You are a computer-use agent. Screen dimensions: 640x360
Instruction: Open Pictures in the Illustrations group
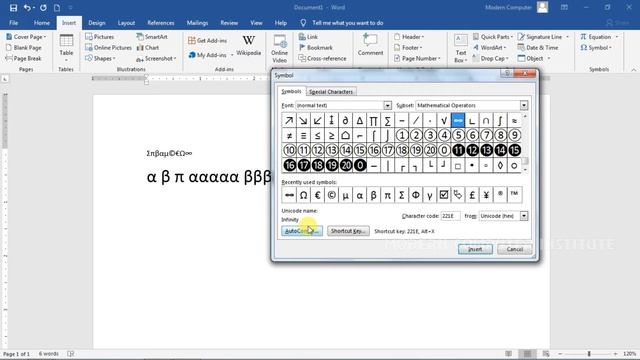pyautogui.click(x=100, y=37)
